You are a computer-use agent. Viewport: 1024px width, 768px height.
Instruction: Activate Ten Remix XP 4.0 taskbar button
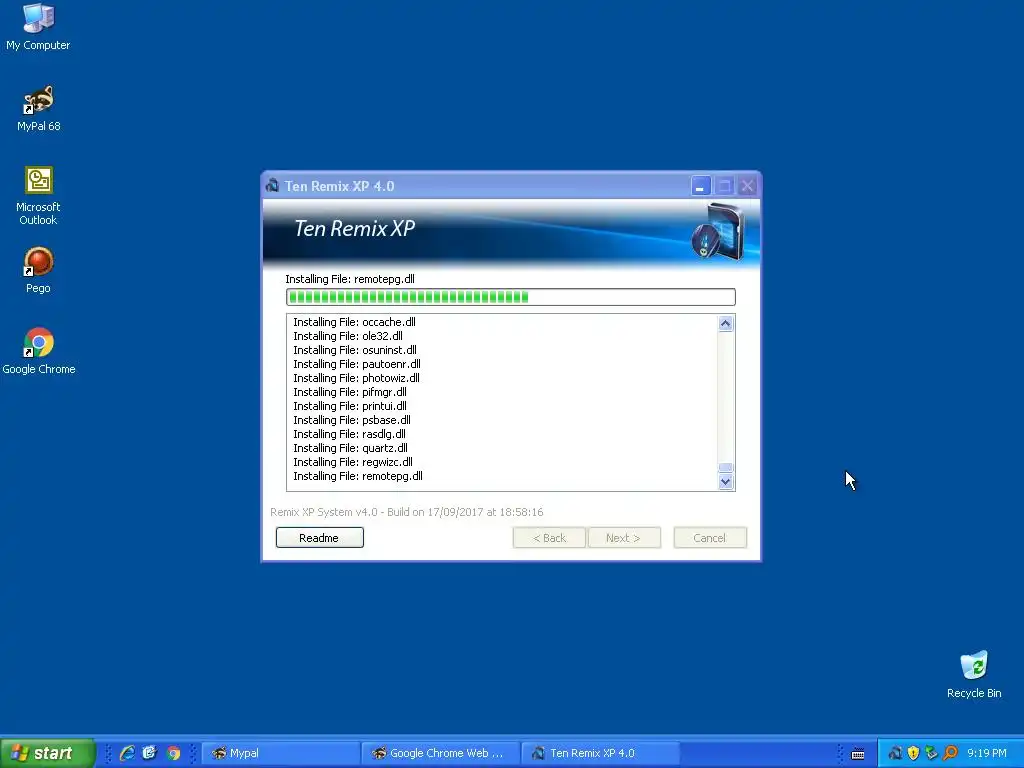(x=601, y=753)
